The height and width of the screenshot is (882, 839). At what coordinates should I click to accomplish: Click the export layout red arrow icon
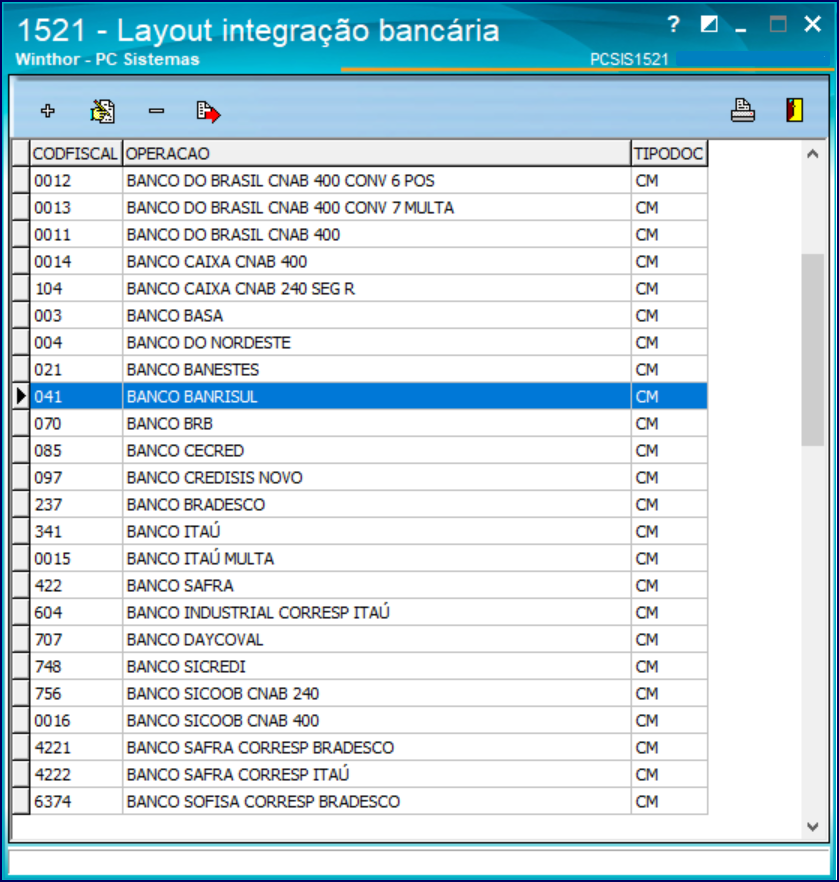tap(208, 111)
